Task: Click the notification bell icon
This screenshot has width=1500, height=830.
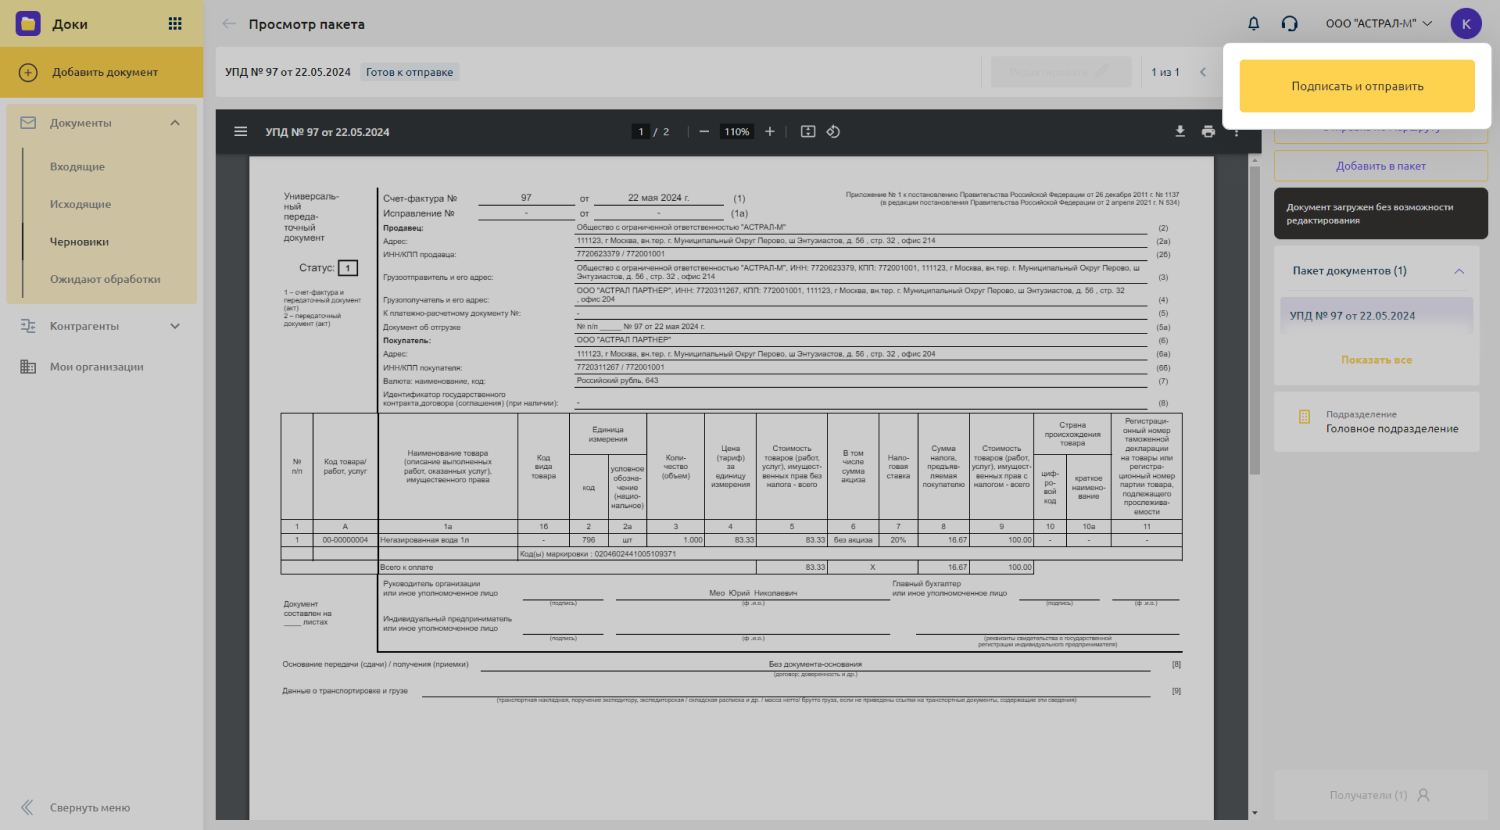Action: pyautogui.click(x=1253, y=24)
